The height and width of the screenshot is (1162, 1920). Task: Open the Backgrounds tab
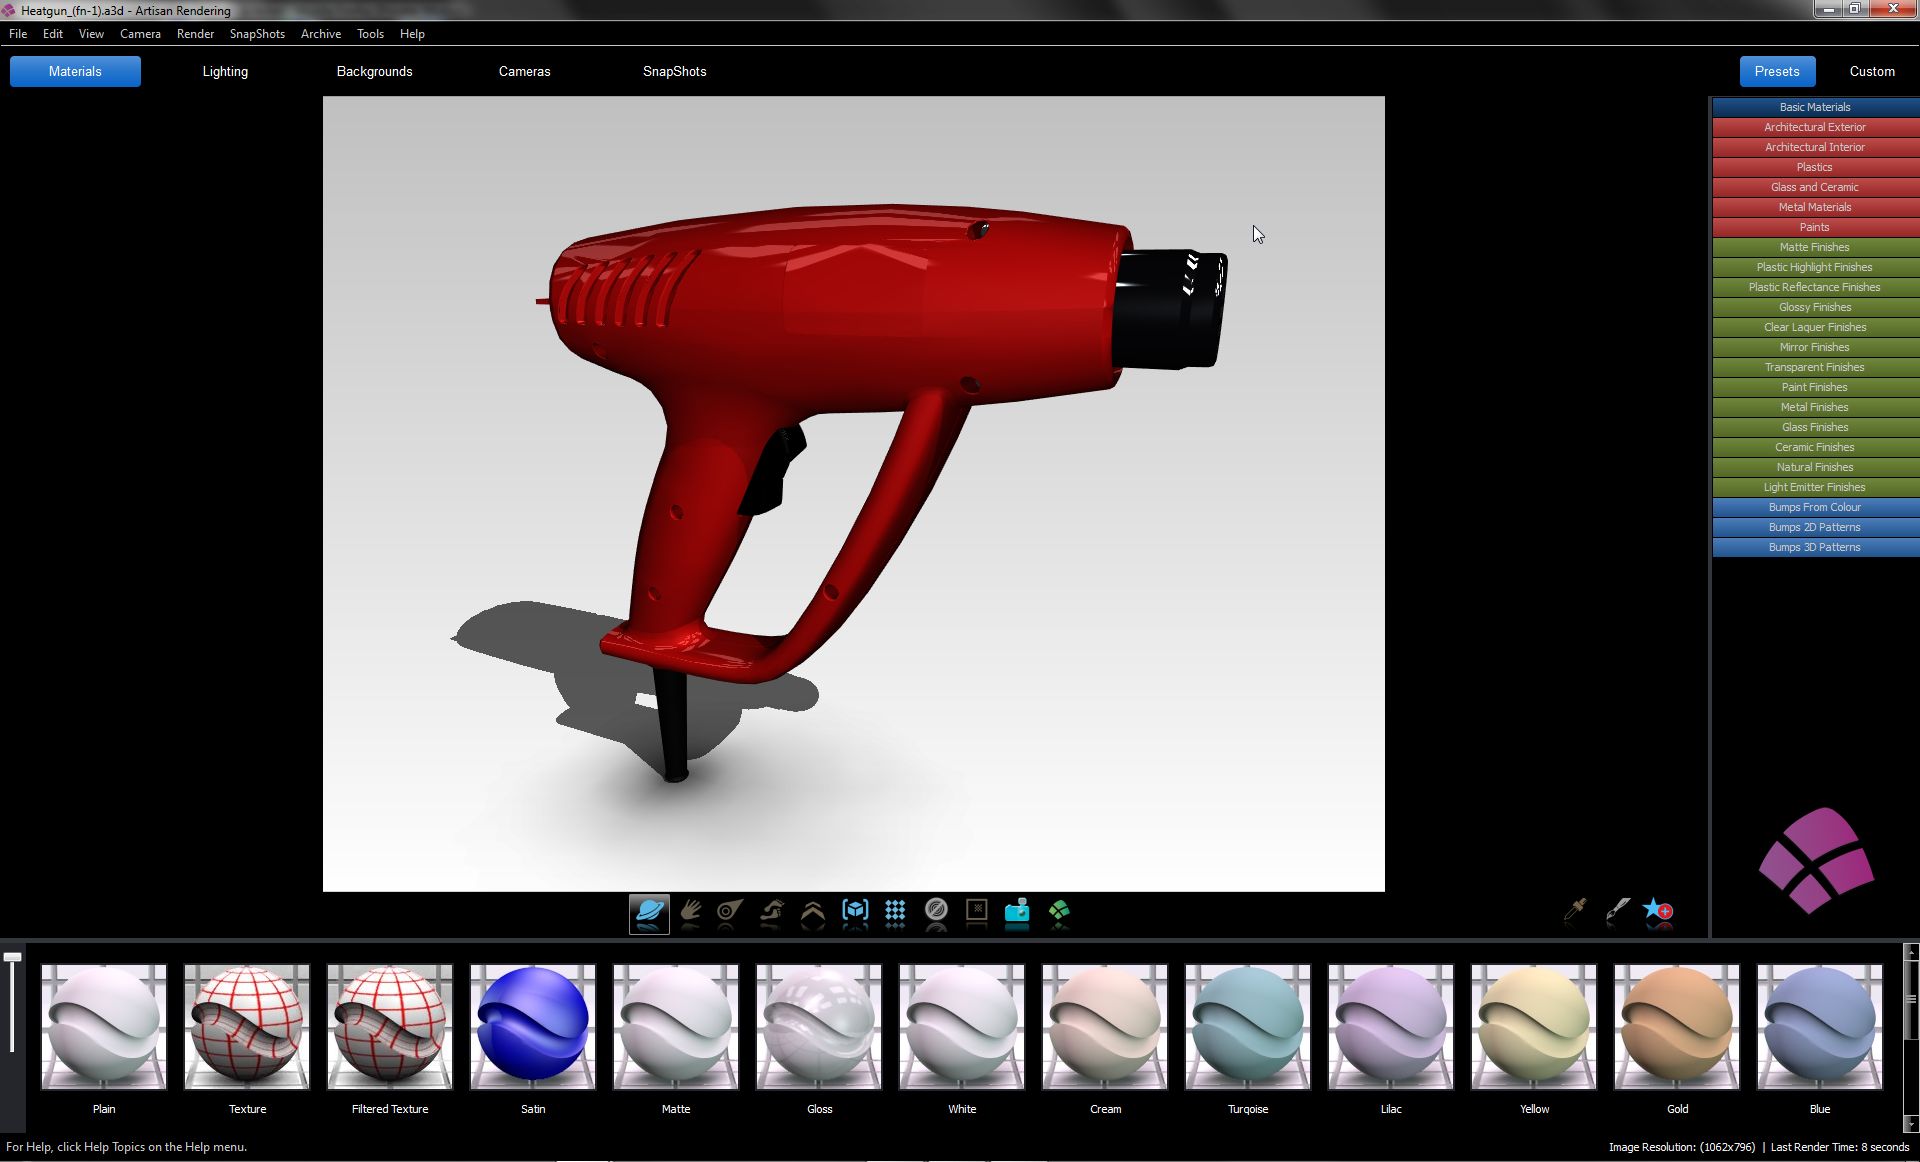[374, 72]
